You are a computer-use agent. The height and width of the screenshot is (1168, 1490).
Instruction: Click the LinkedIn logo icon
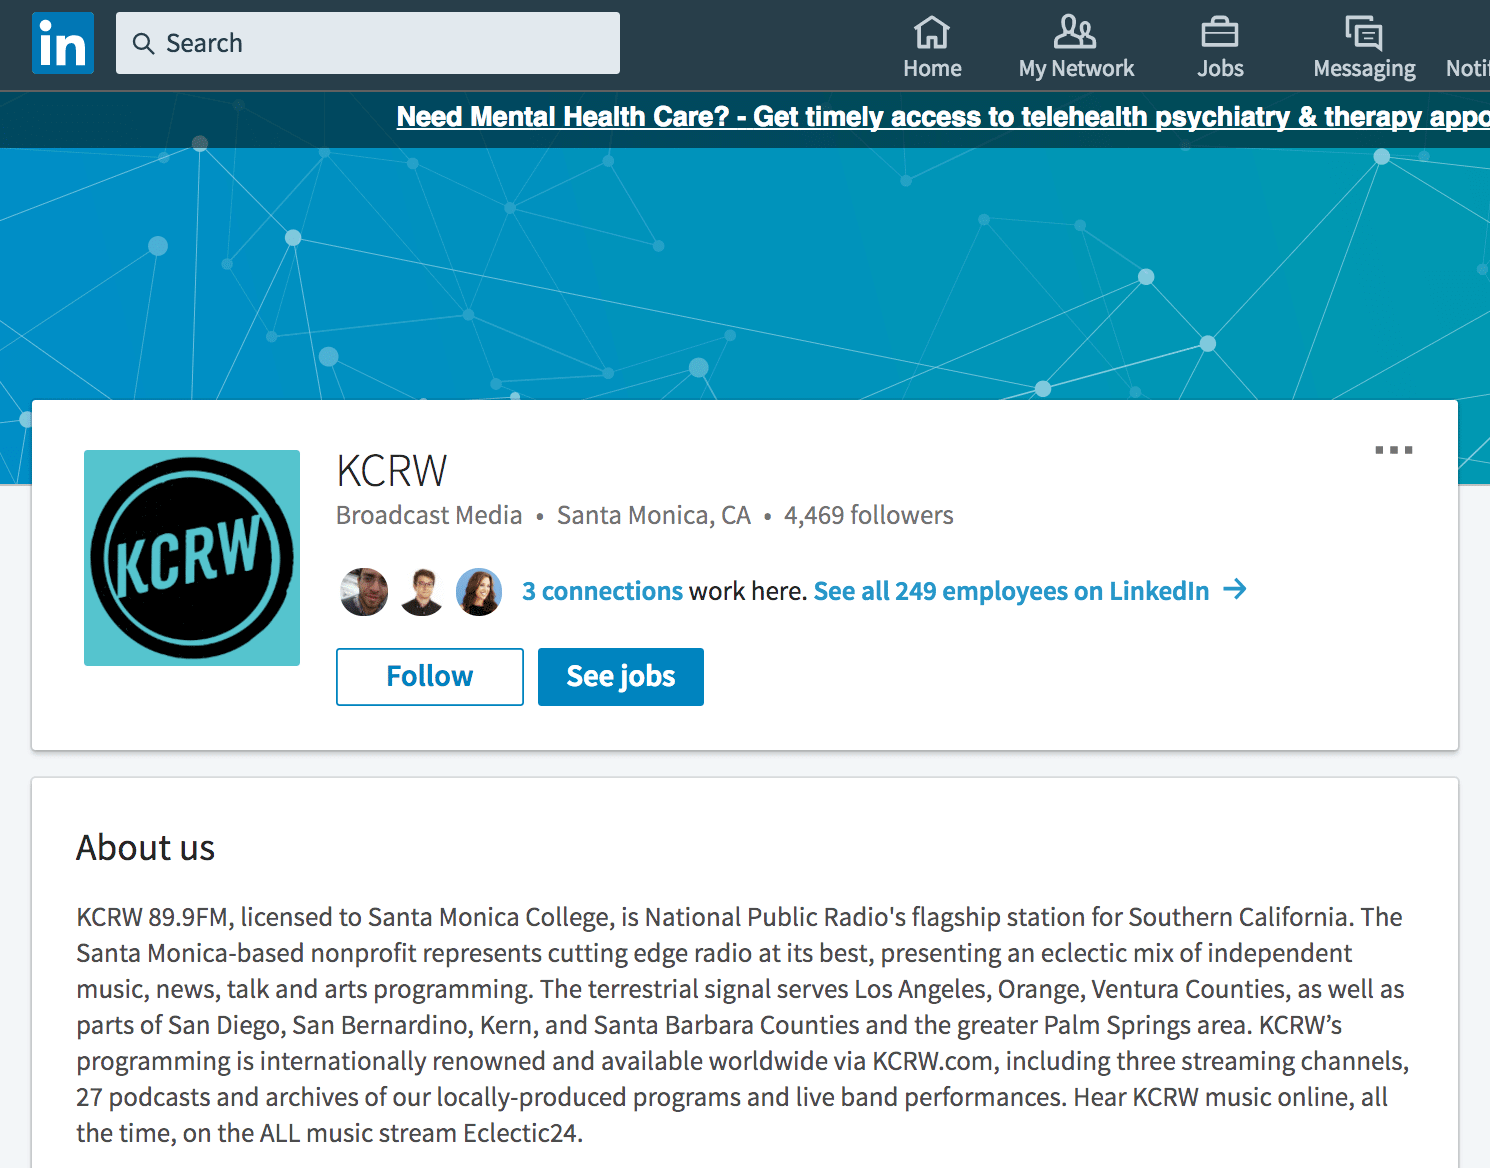[x=63, y=43]
